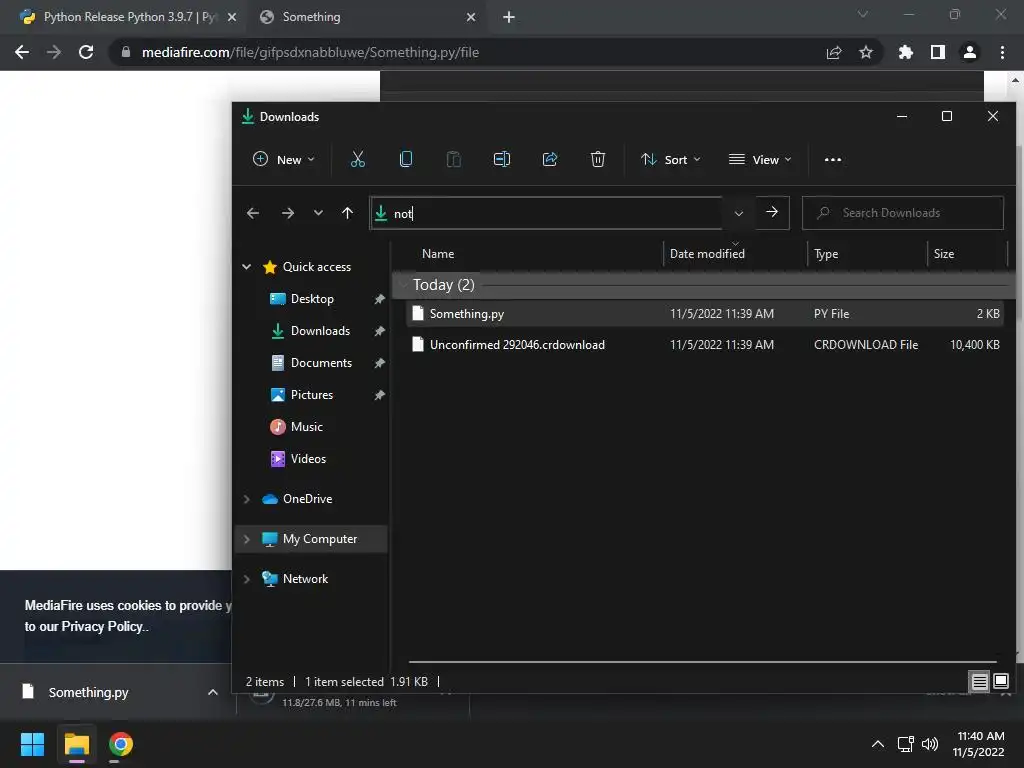Click Chrome share page icon
Image resolution: width=1024 pixels, height=768 pixels.
tap(834, 52)
